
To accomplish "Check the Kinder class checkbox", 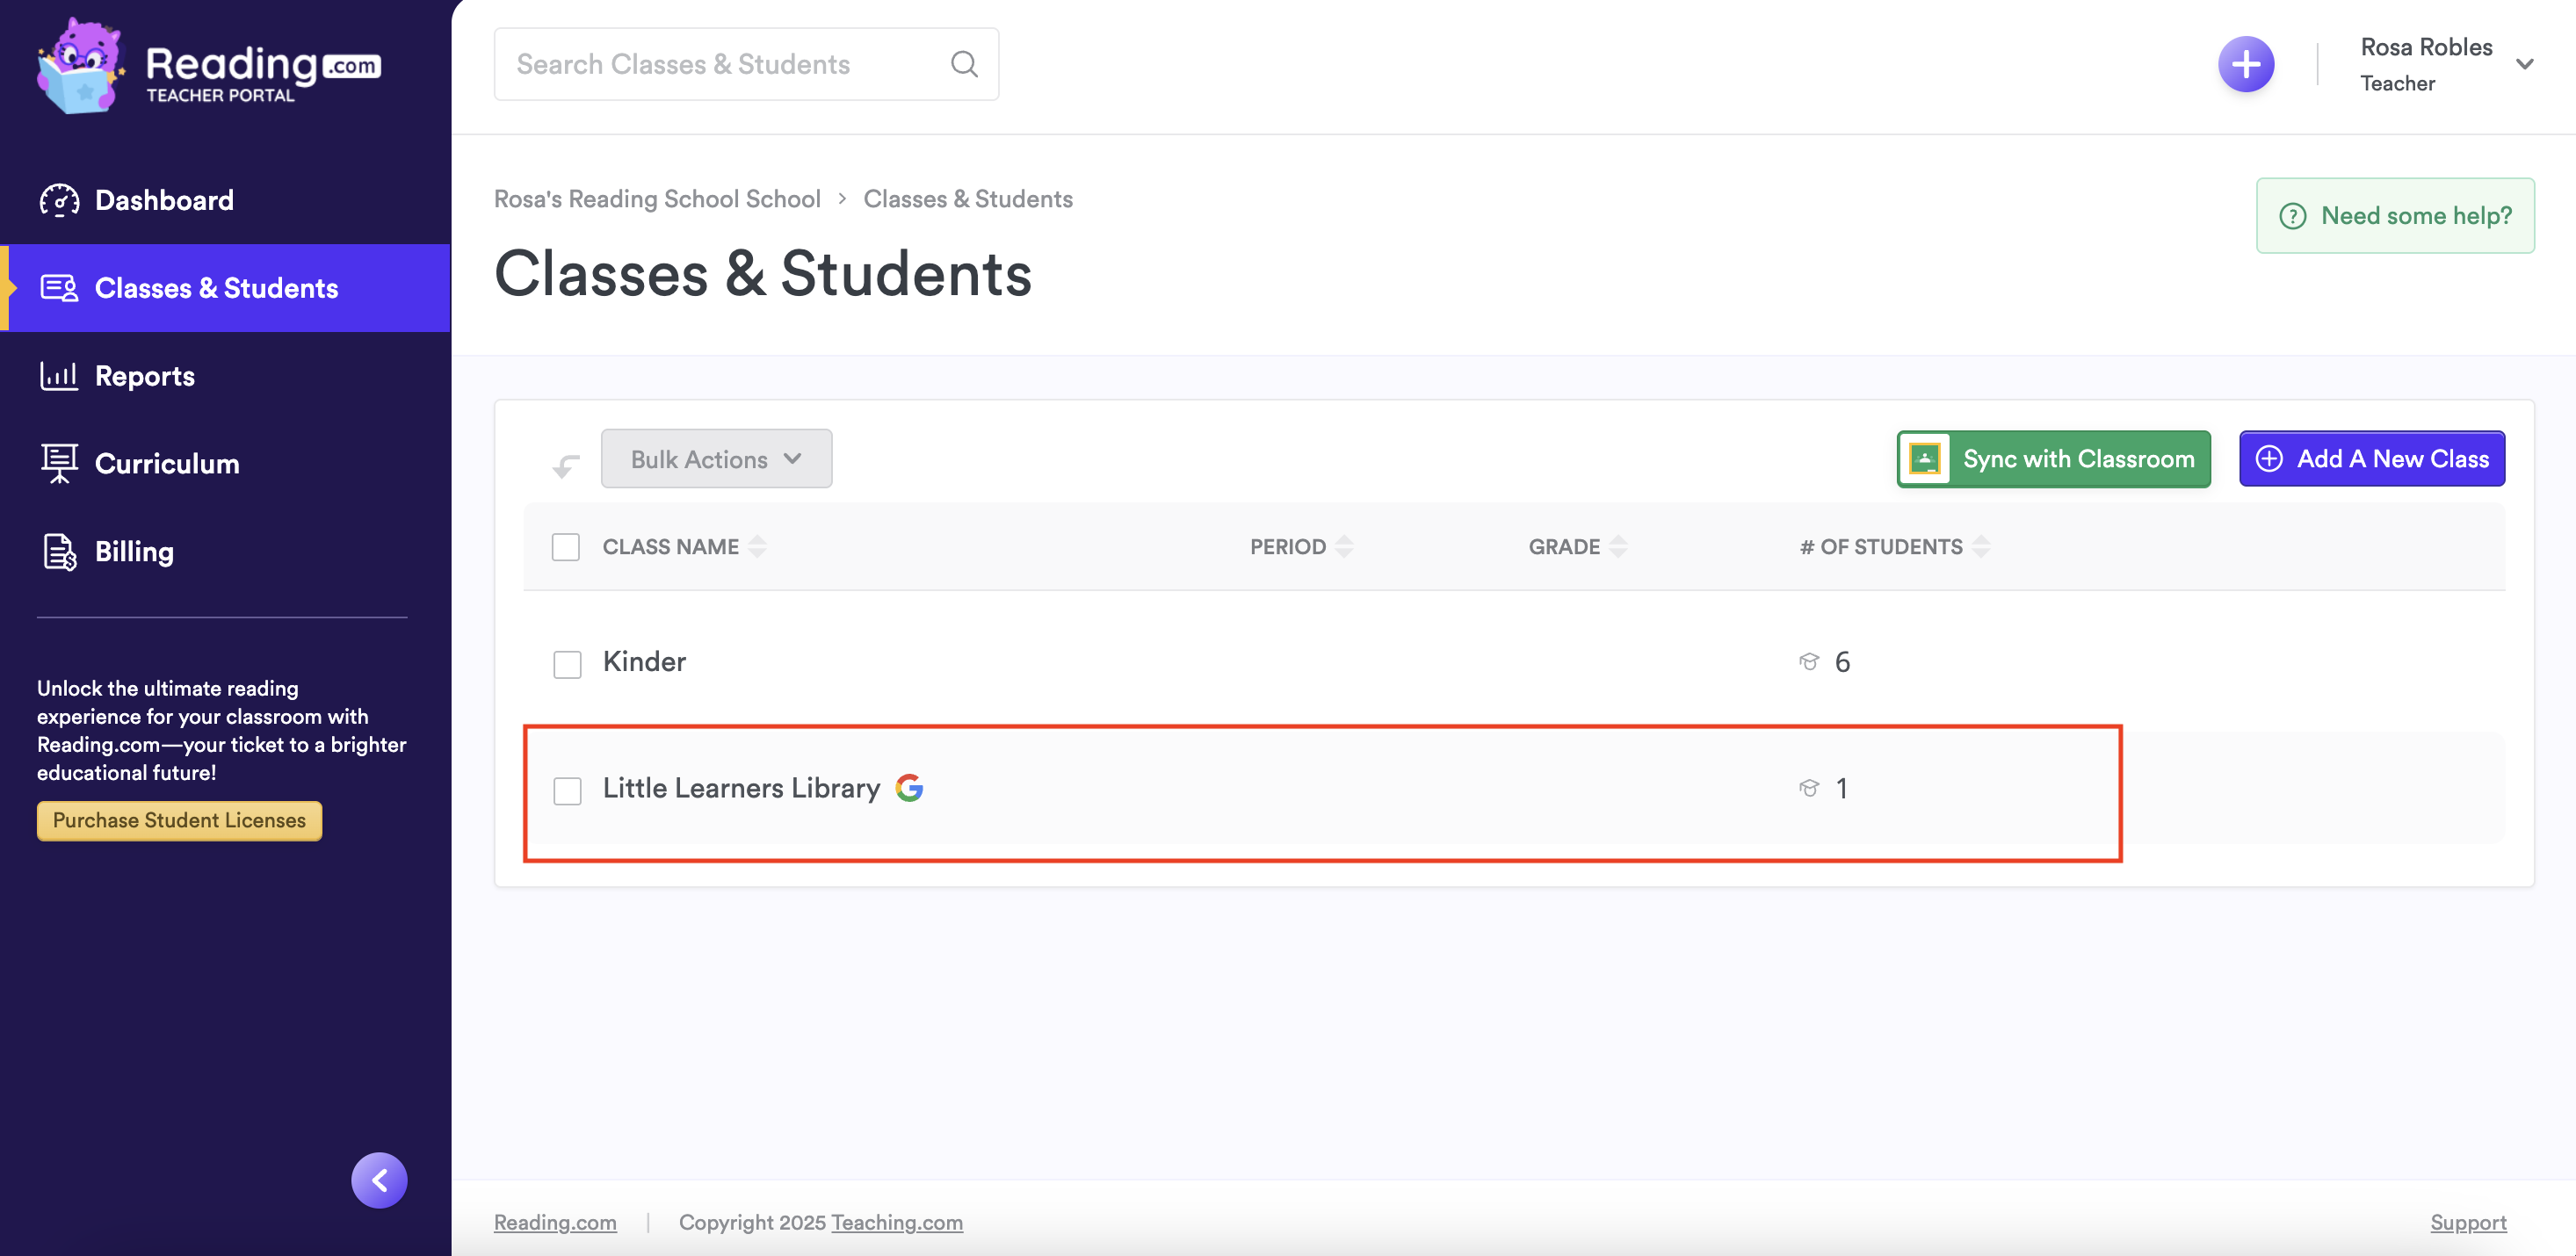I will tap(567, 664).
